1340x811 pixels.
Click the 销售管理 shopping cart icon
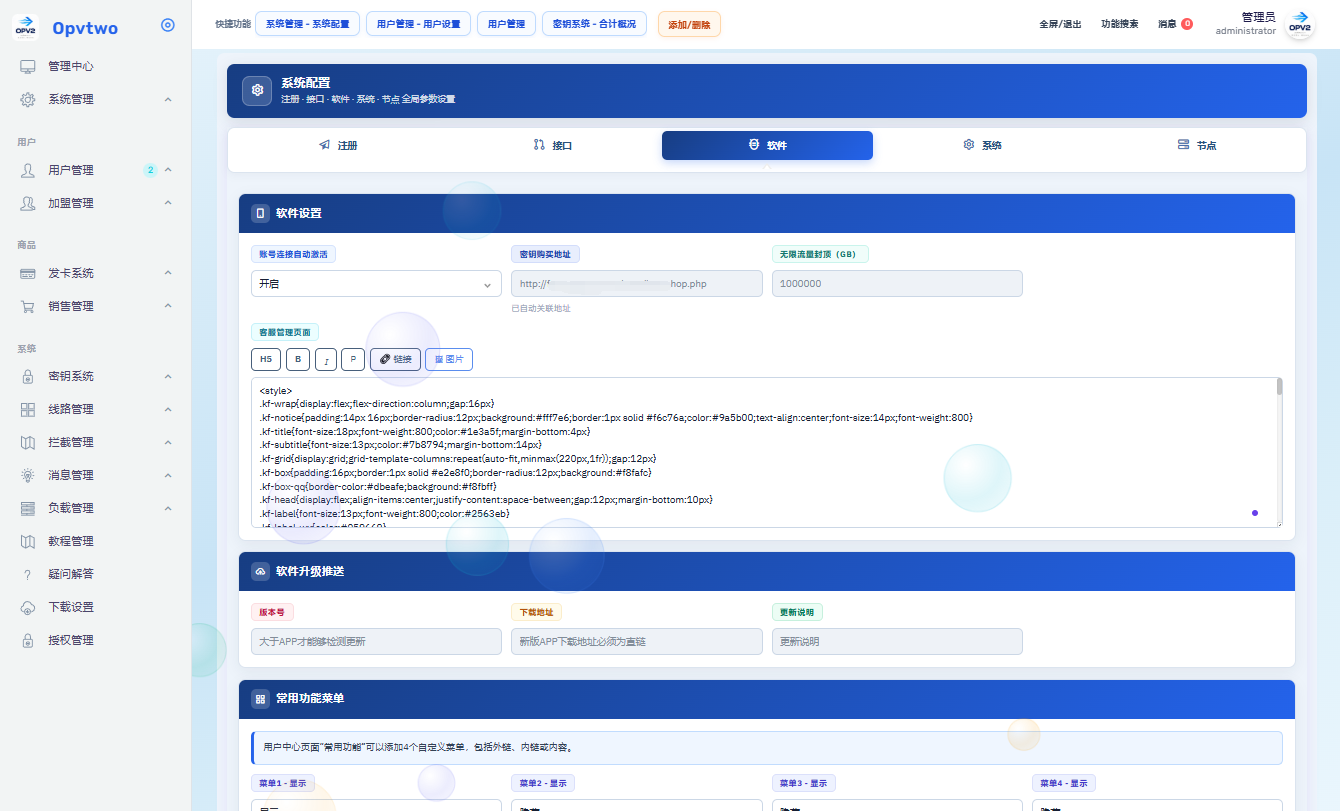click(28, 306)
